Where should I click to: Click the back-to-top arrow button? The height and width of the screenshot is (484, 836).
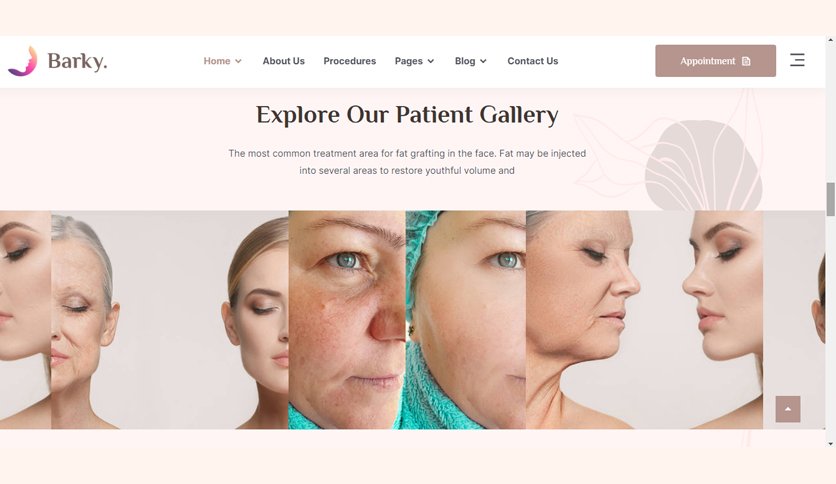tap(787, 409)
